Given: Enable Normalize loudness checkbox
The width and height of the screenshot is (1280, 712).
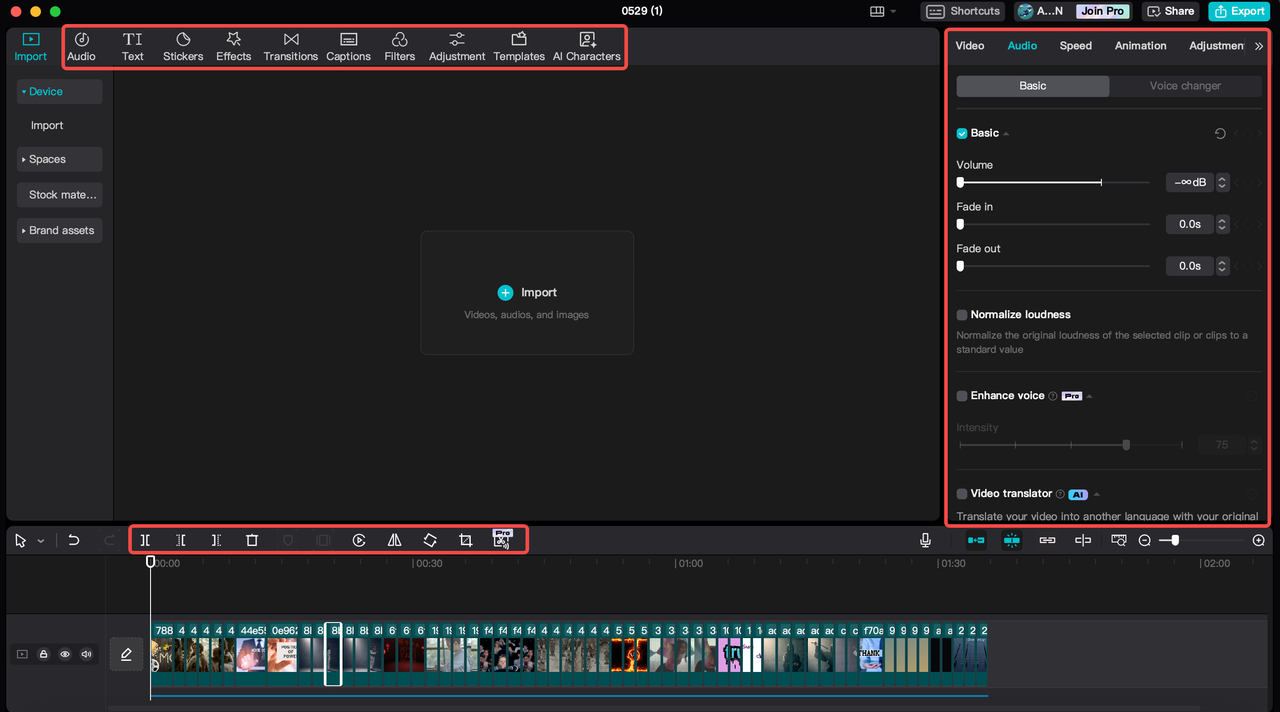Looking at the screenshot, I should coord(962,315).
